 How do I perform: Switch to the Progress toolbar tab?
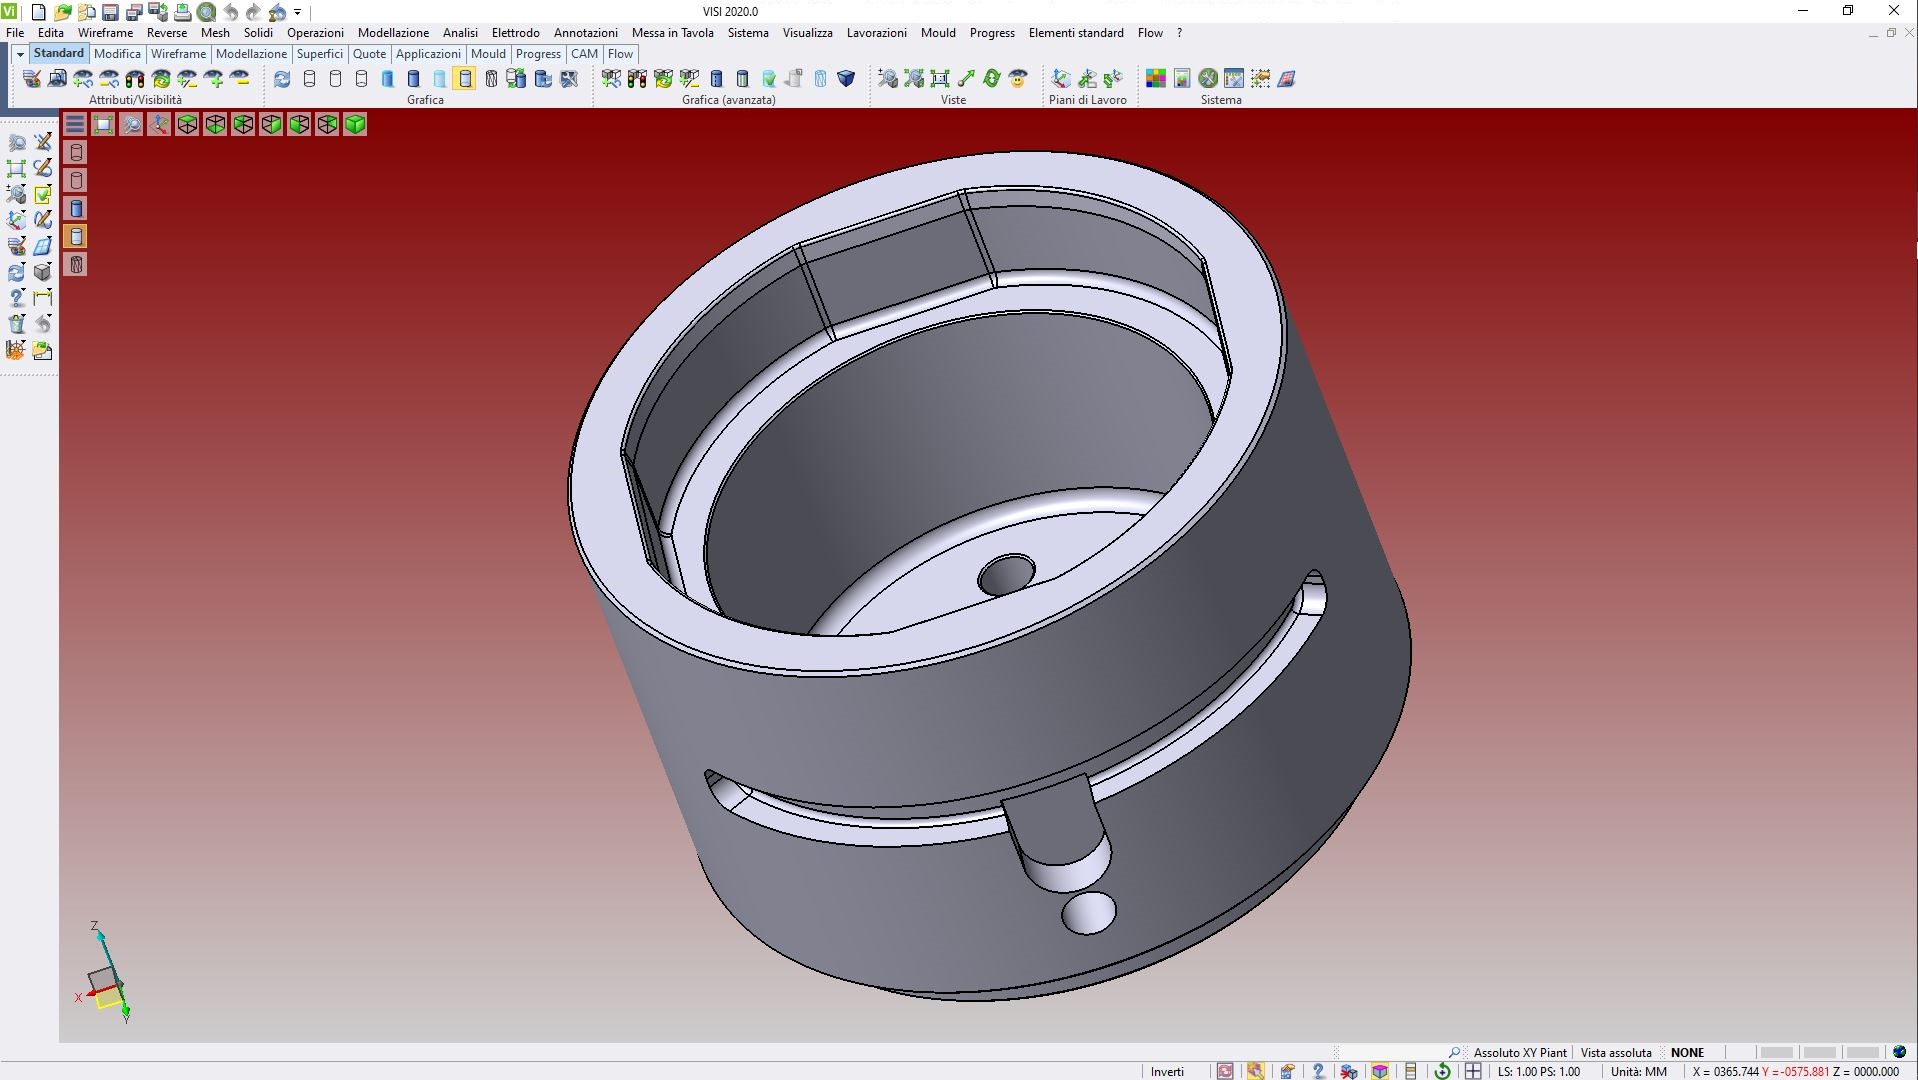point(538,54)
